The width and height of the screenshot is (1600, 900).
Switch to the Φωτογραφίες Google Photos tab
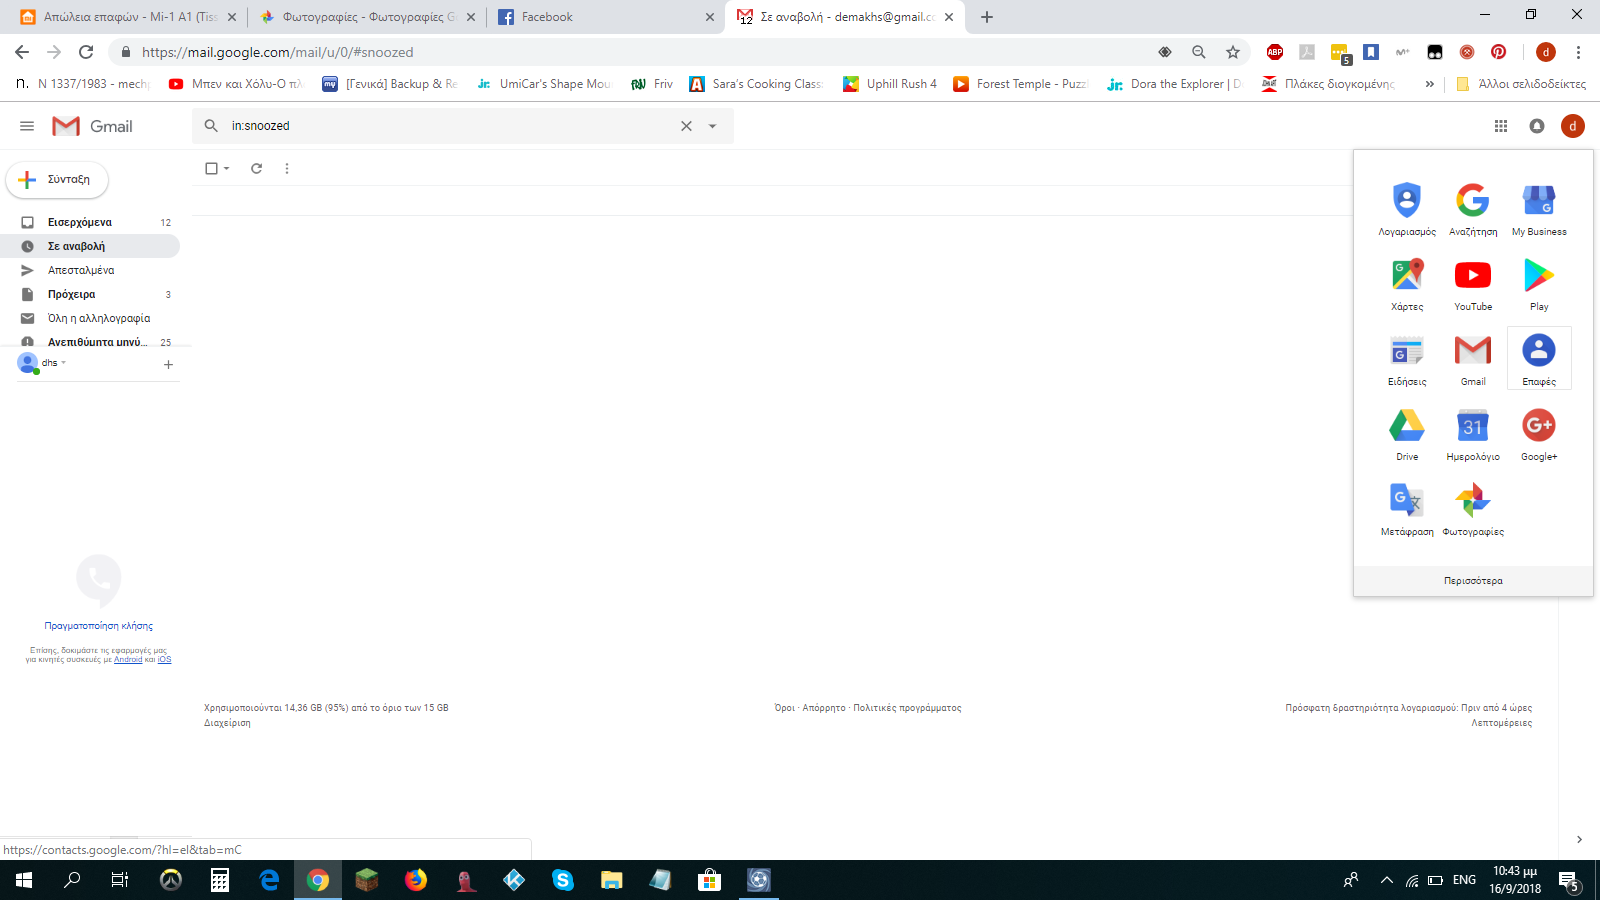point(366,17)
